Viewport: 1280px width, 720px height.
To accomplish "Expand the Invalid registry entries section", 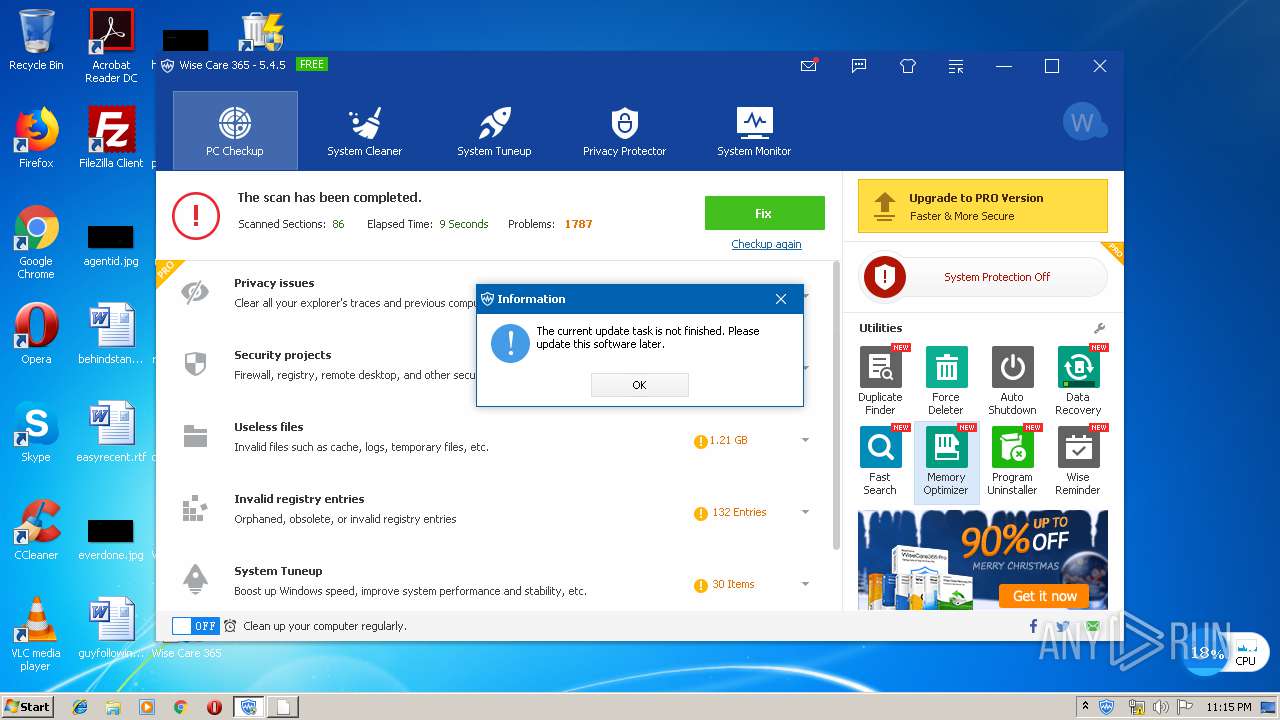I will (805, 512).
